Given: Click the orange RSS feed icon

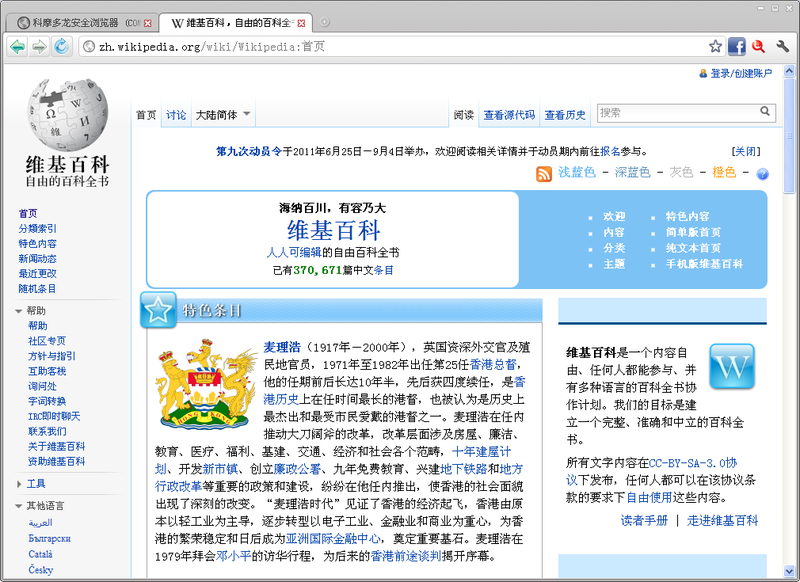Looking at the screenshot, I should coord(544,174).
